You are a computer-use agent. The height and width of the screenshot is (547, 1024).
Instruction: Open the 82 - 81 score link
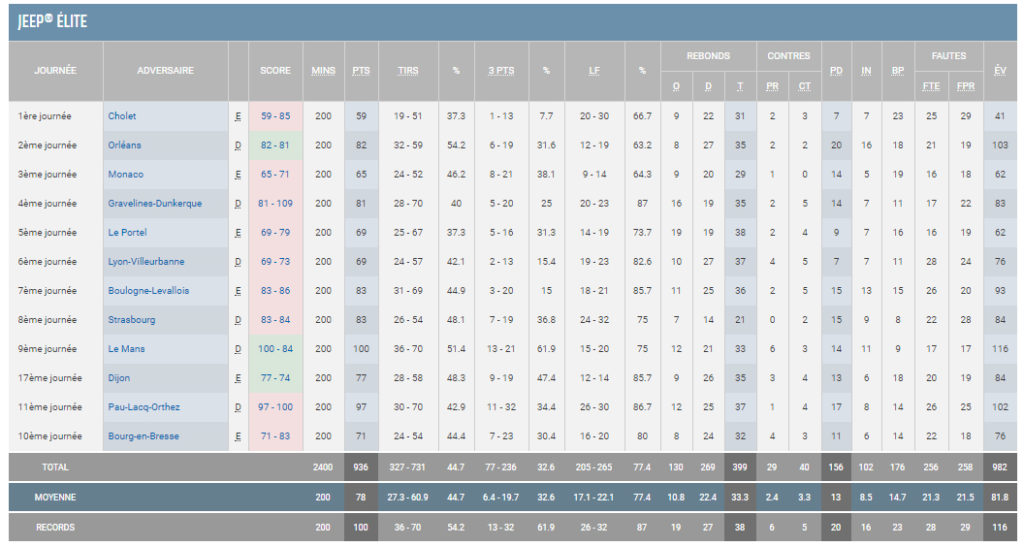[276, 145]
